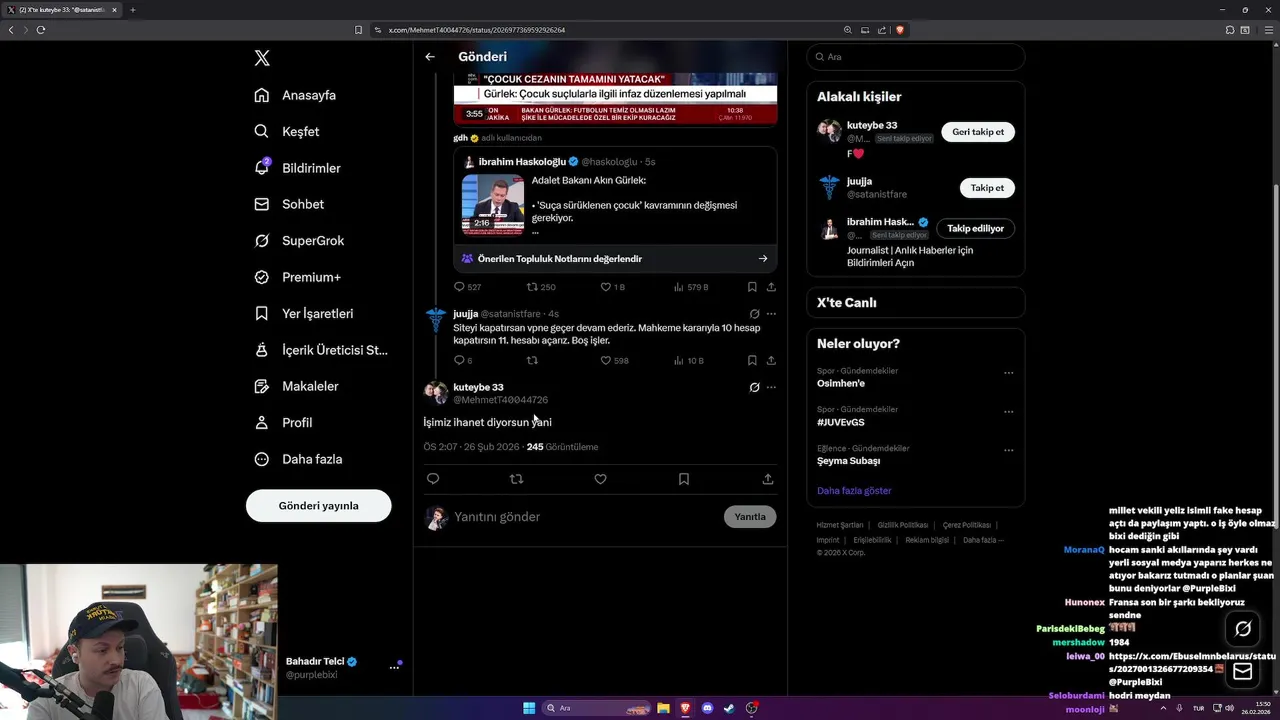Repost juujja's comment
The width and height of the screenshot is (1280, 720).
[x=532, y=360]
